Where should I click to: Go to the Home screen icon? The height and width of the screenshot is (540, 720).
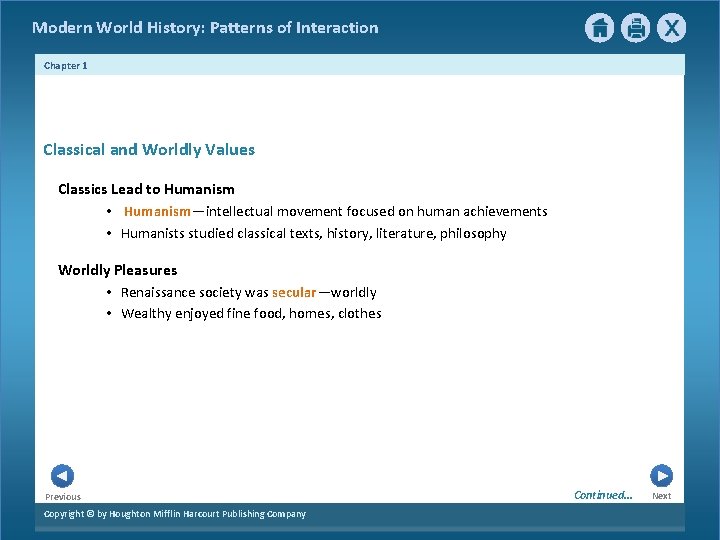(x=599, y=28)
